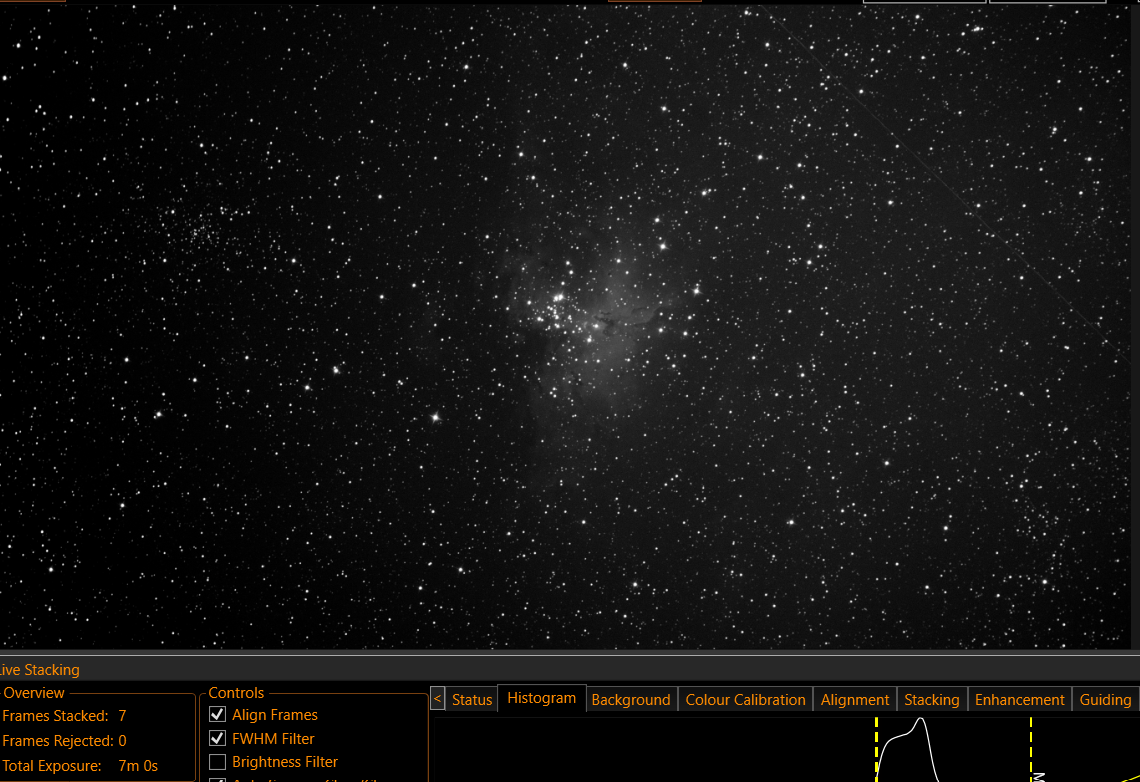Click the white histogram curve peak

click(920, 720)
